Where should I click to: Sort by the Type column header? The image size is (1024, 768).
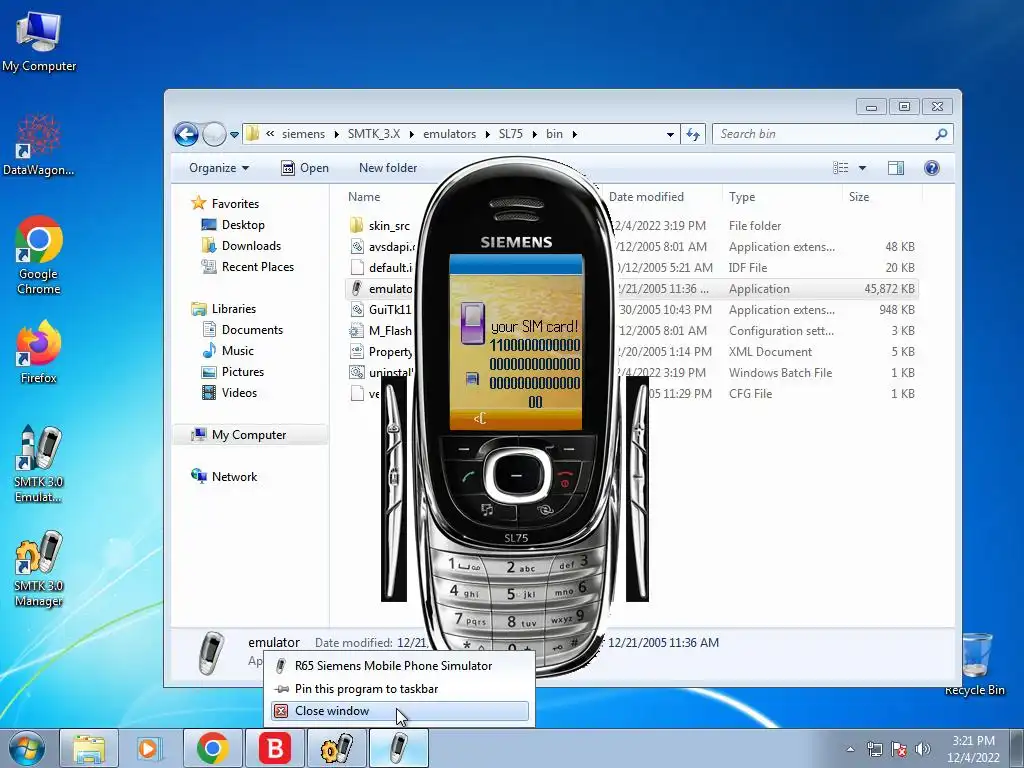(x=782, y=197)
